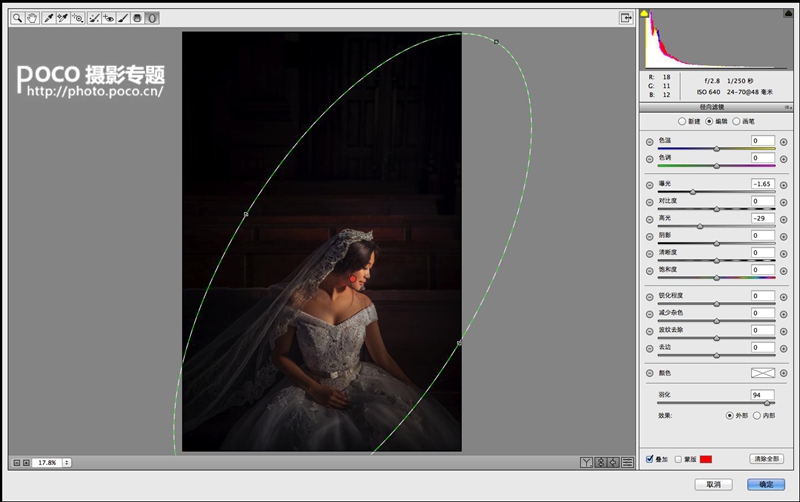Select the 画笔 radio button
Image resolution: width=800 pixels, height=502 pixels.
pos(736,121)
